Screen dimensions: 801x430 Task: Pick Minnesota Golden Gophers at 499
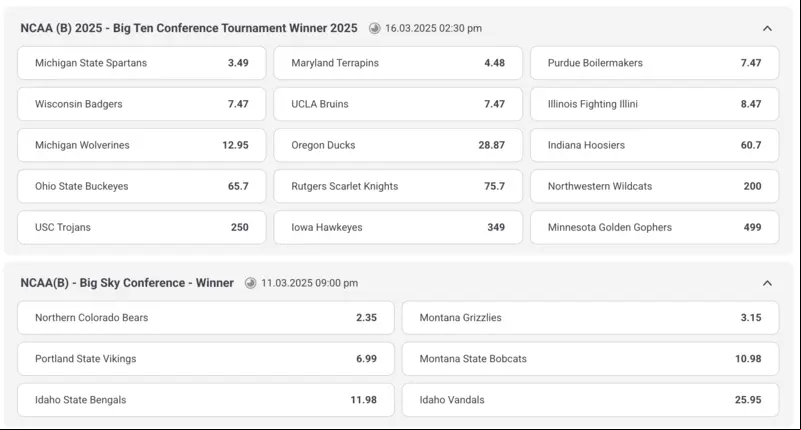click(654, 227)
